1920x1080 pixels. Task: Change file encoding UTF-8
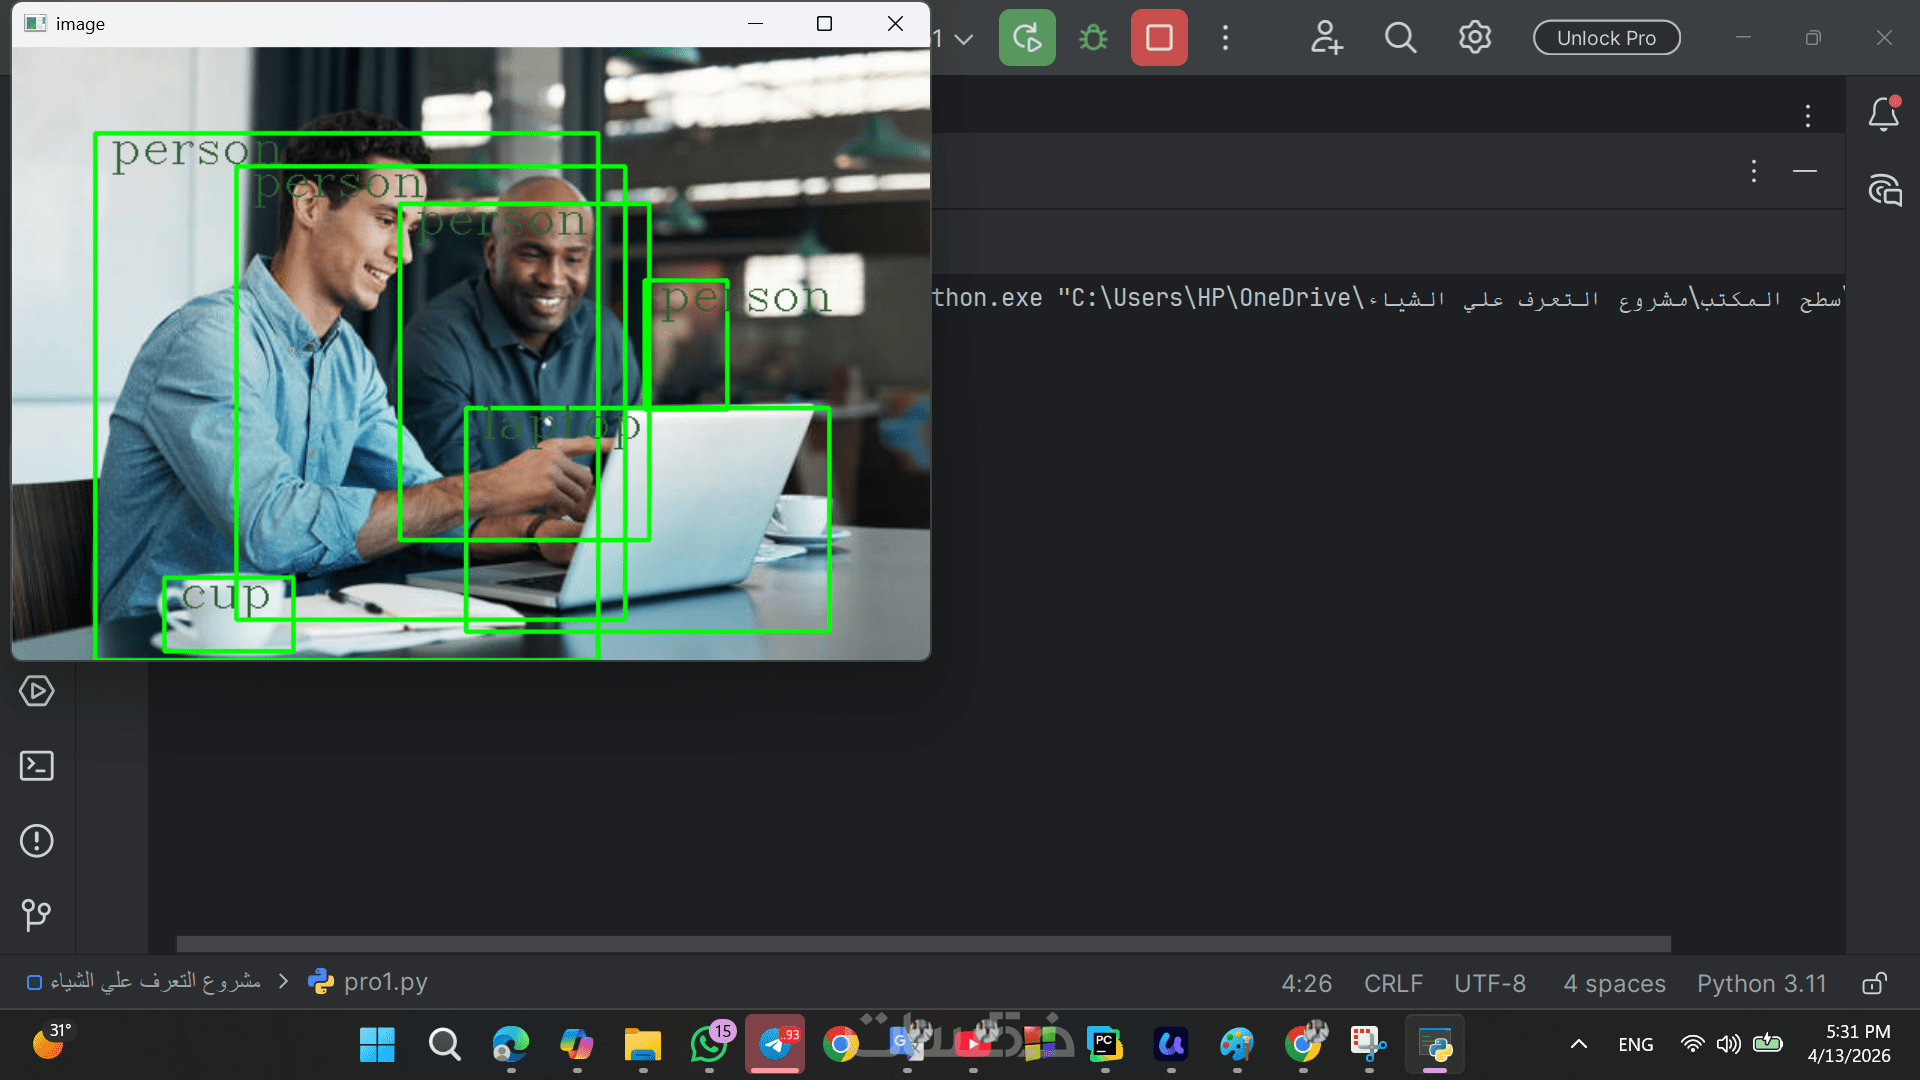coord(1490,984)
